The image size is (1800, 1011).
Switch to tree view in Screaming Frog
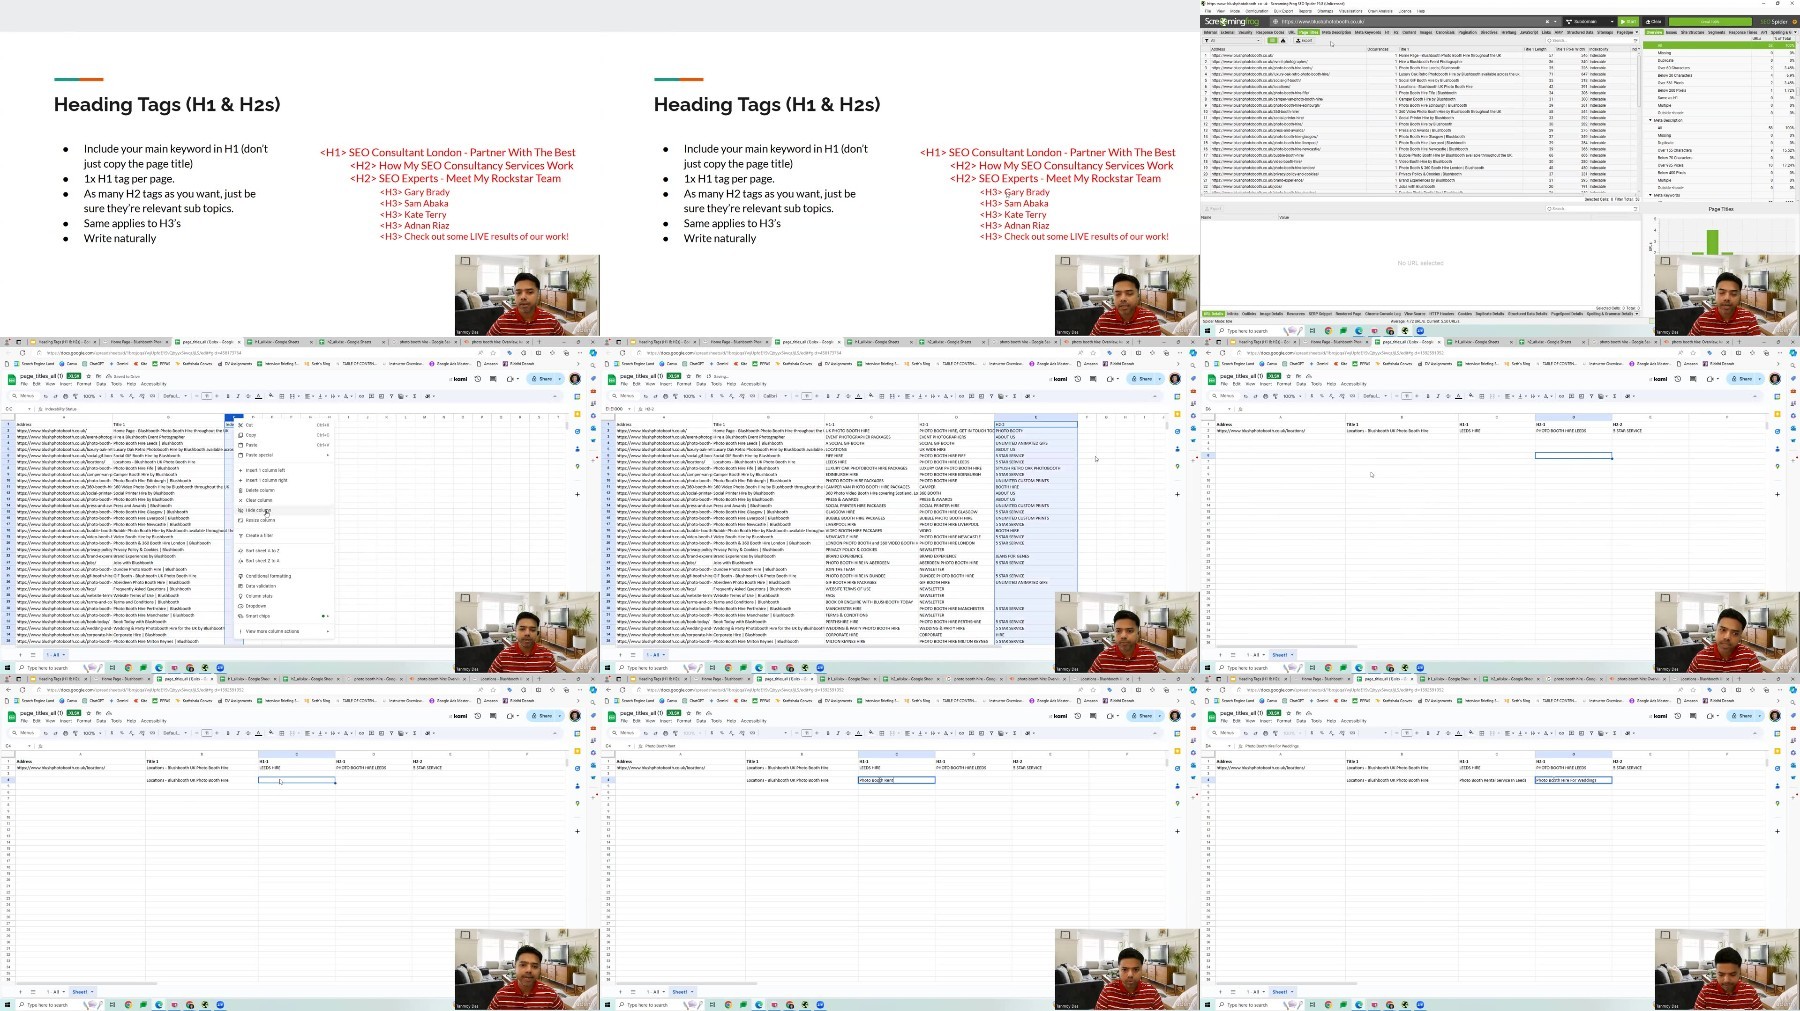pos(1283,41)
